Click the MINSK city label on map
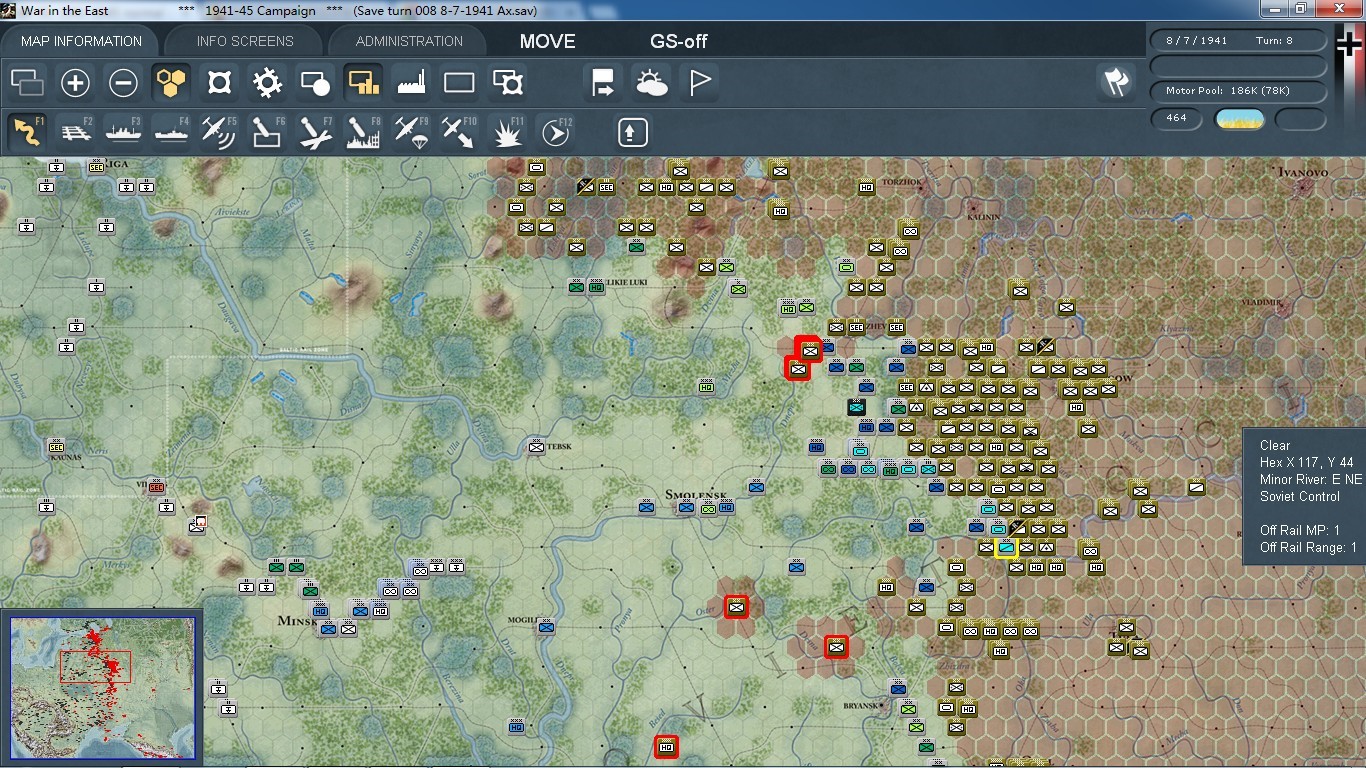The height and width of the screenshot is (768, 1366). [x=297, y=621]
